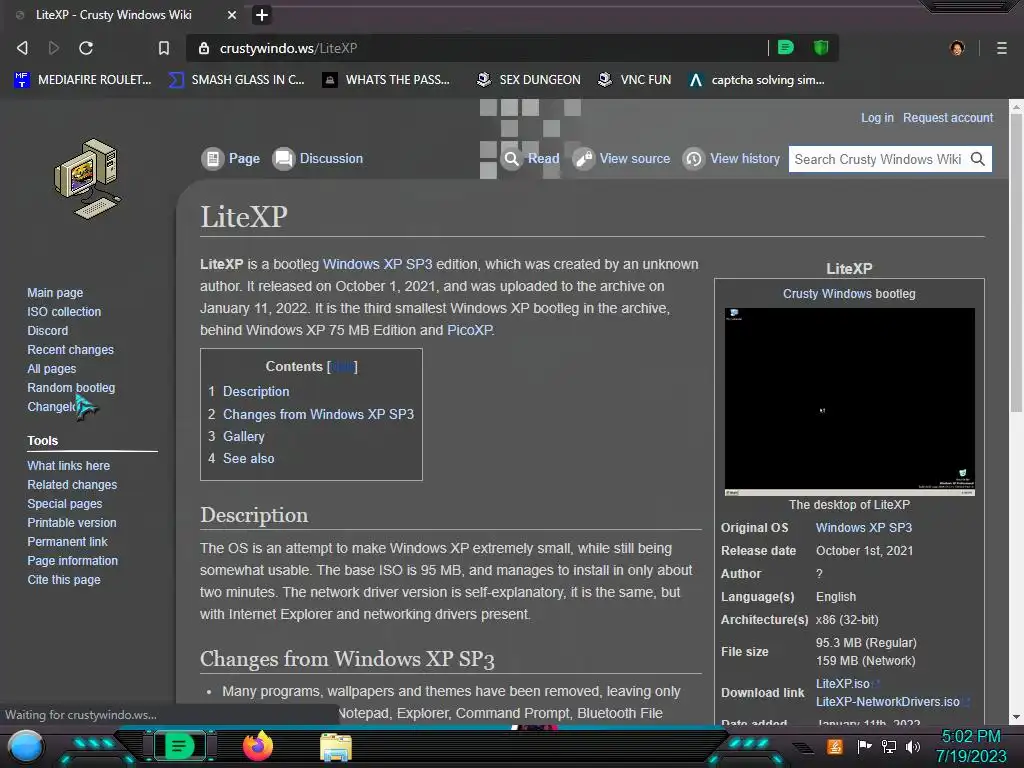Open Recent changes in the sidebar
1024x768 pixels.
point(71,349)
